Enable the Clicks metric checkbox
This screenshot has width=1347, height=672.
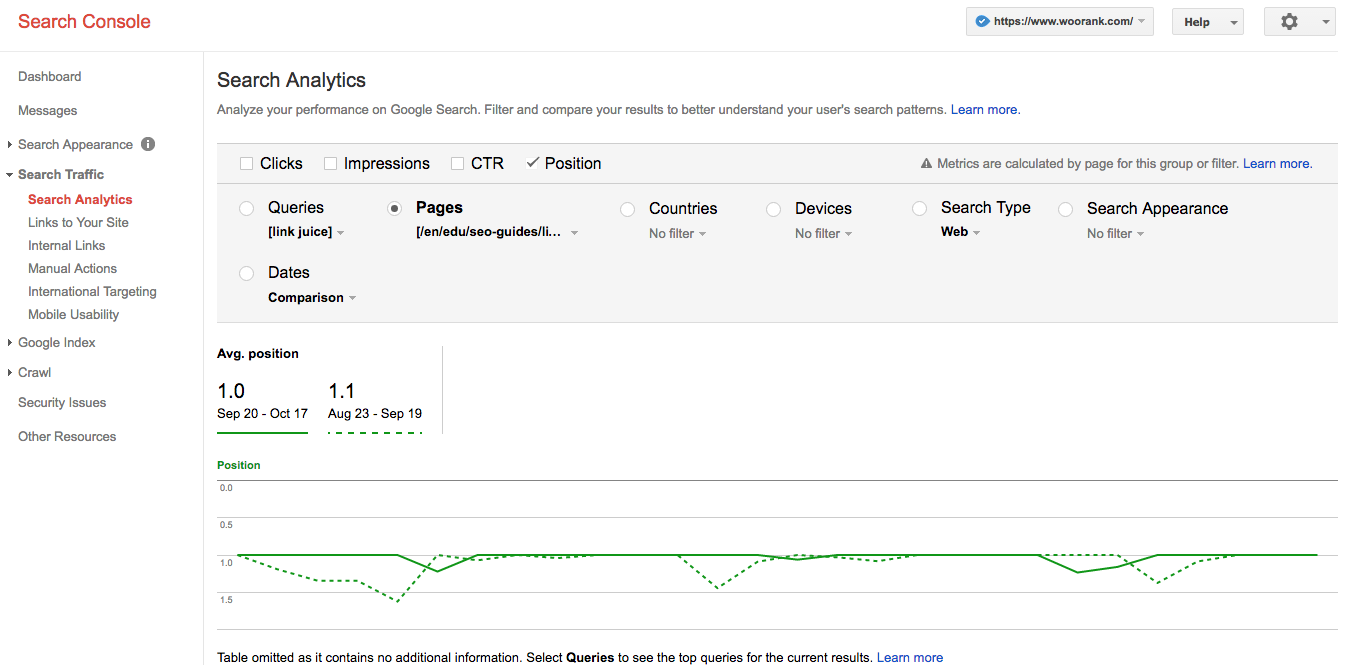point(245,162)
